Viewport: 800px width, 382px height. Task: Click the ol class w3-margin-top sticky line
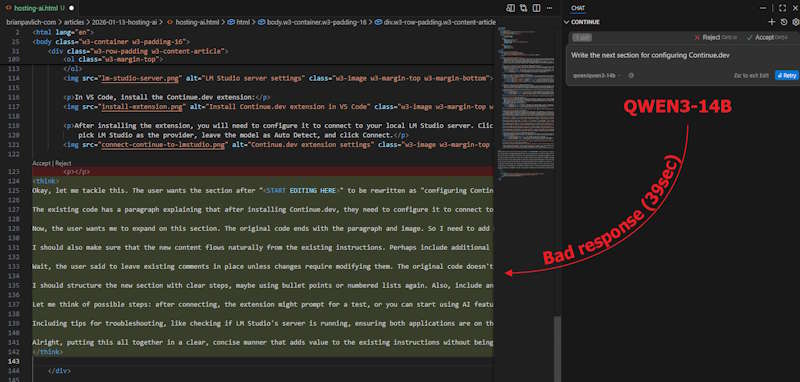pos(113,59)
